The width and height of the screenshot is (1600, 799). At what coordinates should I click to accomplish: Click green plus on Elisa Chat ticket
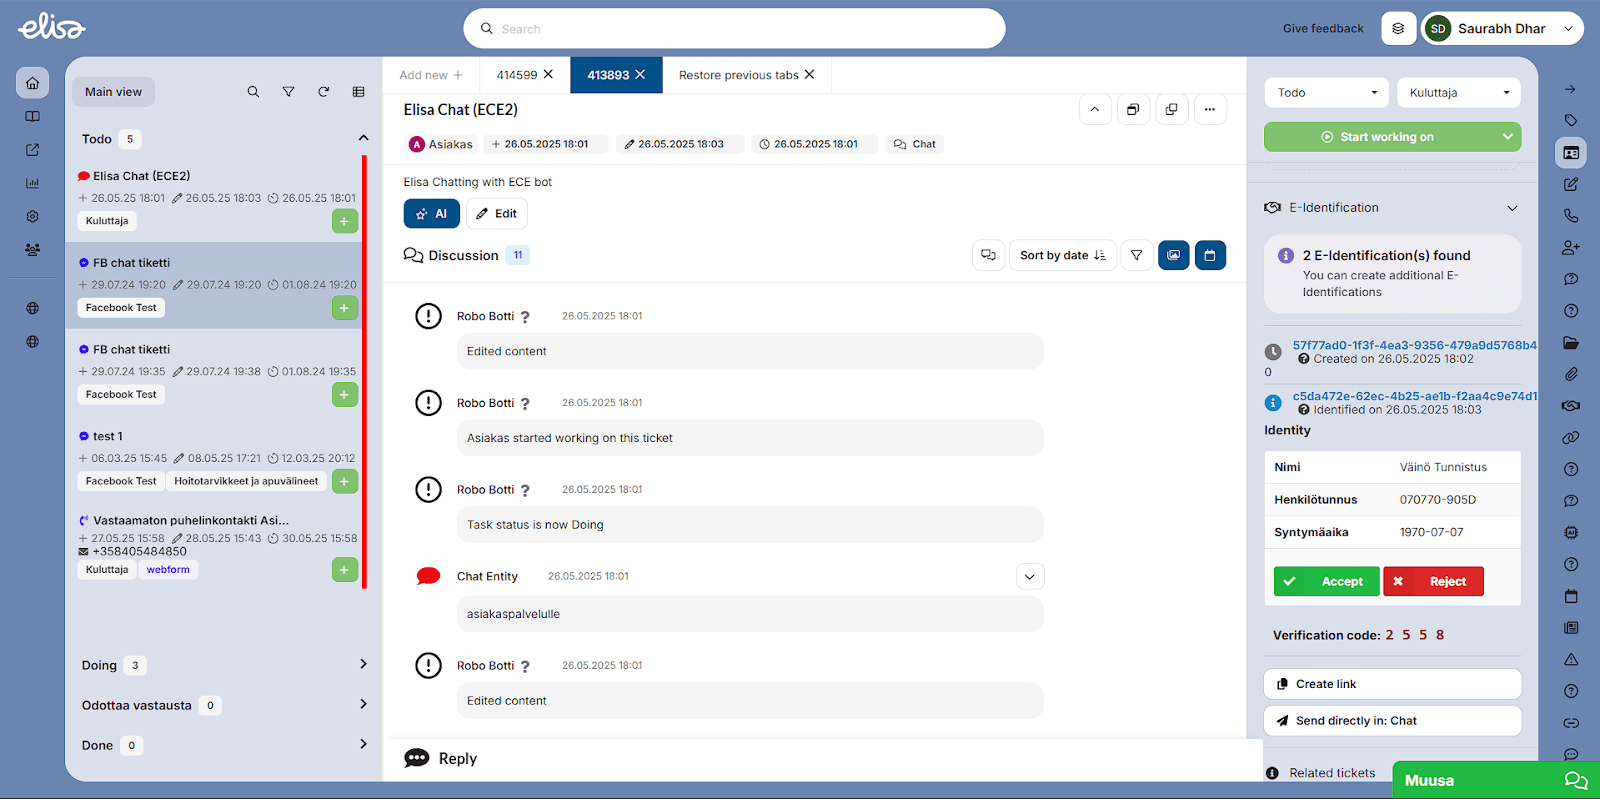[344, 221]
